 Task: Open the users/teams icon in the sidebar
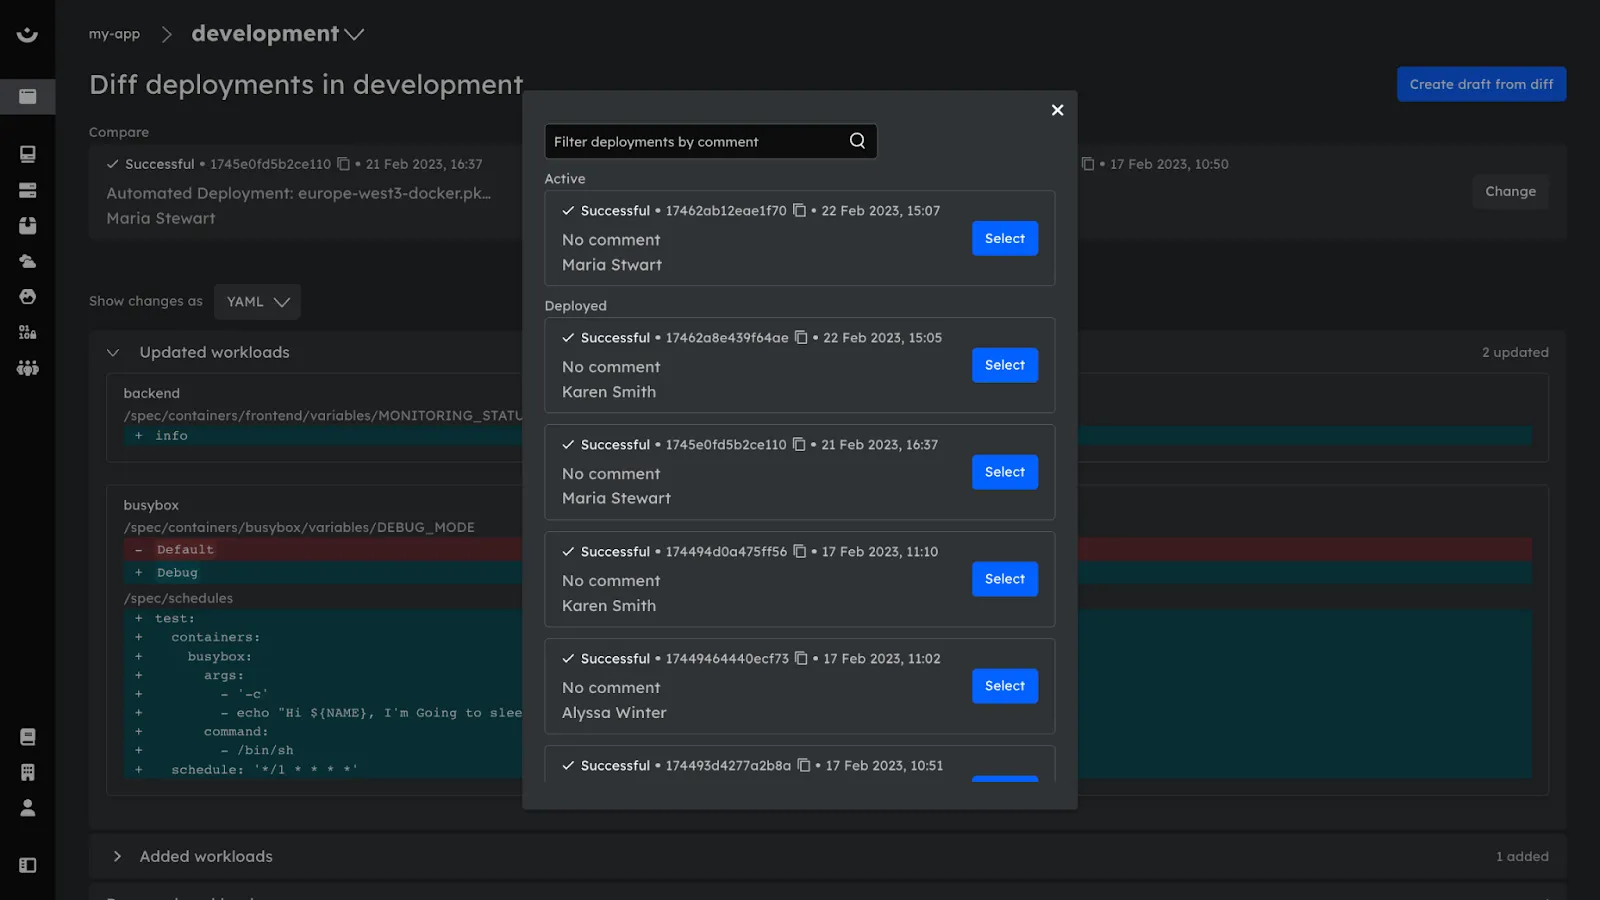pyautogui.click(x=27, y=368)
